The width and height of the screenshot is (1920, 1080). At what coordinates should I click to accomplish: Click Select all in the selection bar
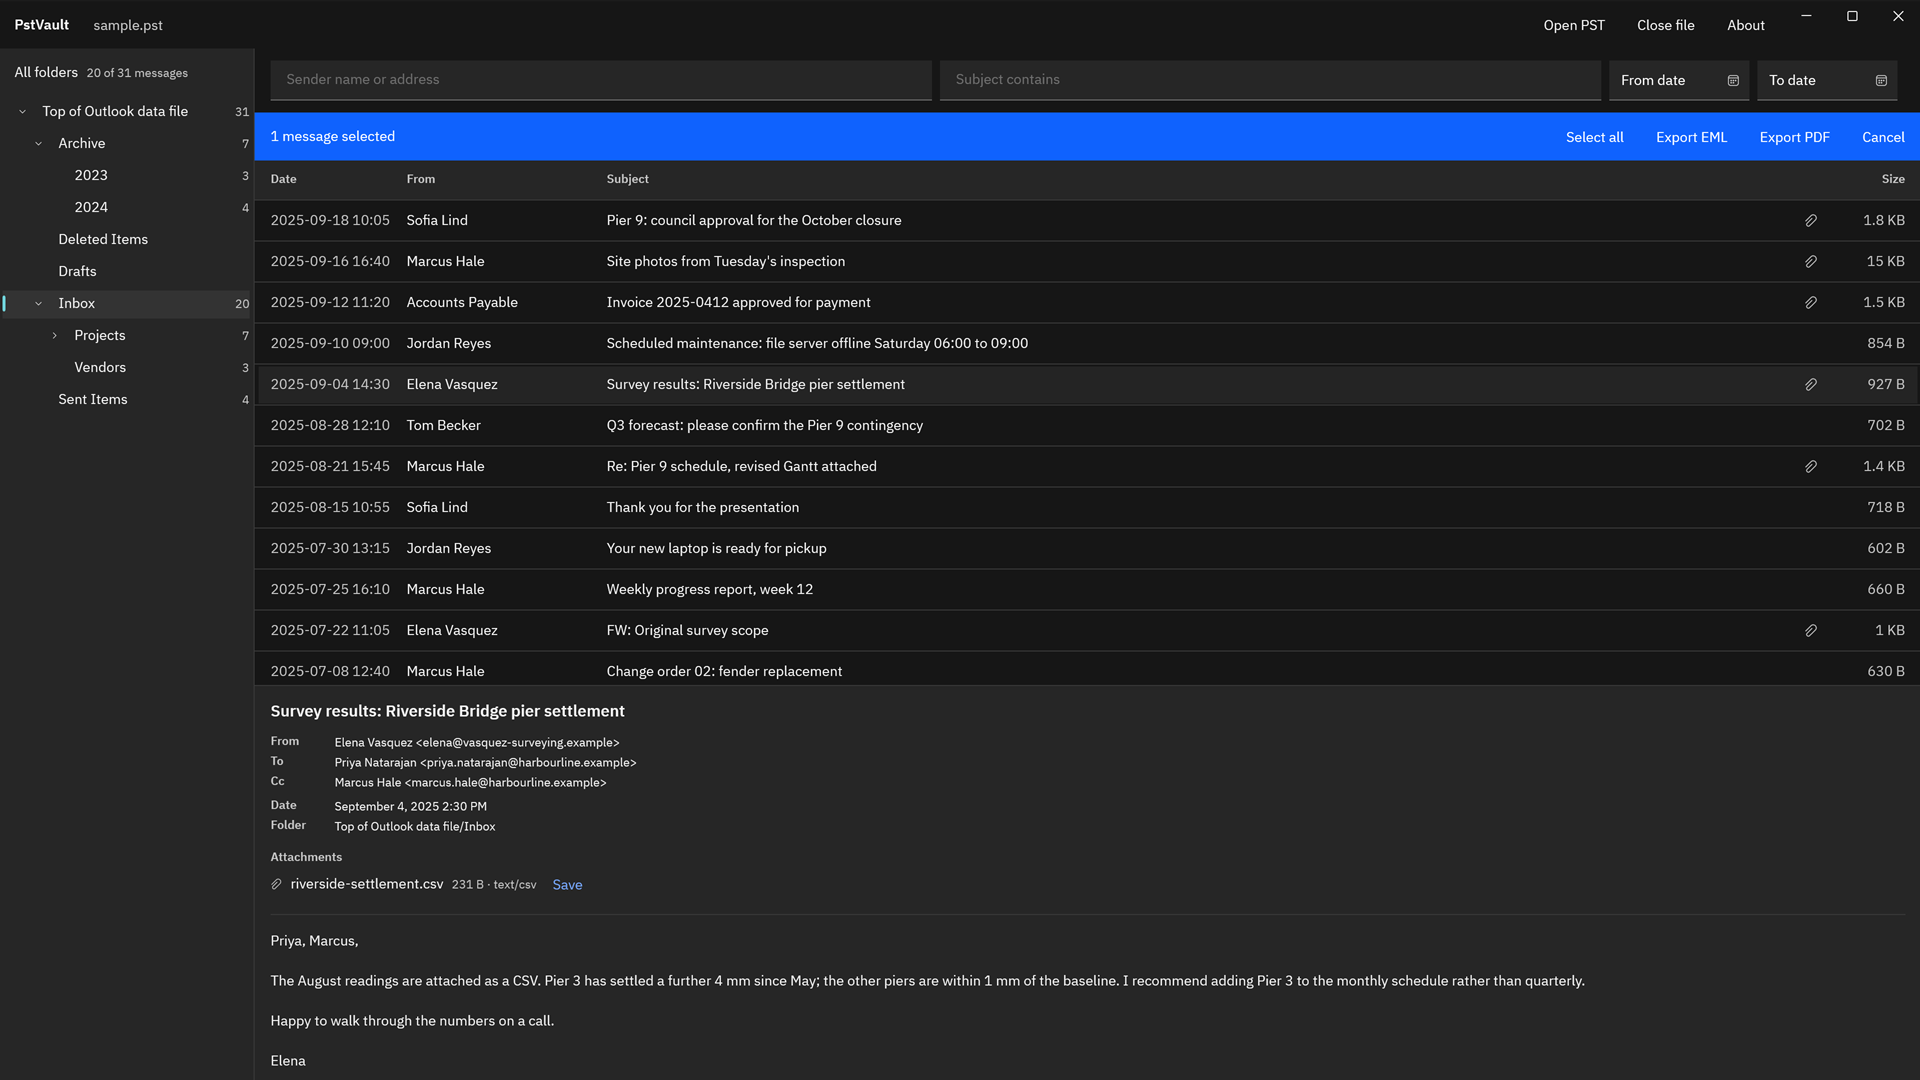[x=1595, y=137]
